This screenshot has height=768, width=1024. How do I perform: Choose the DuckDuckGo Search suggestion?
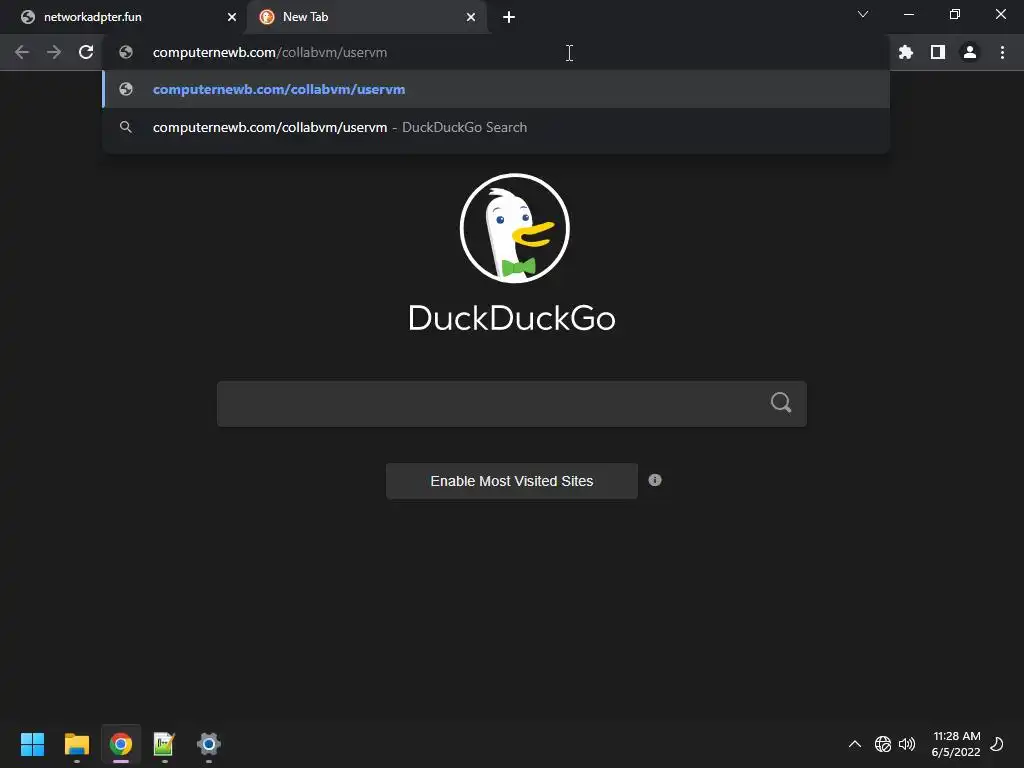coord(496,127)
